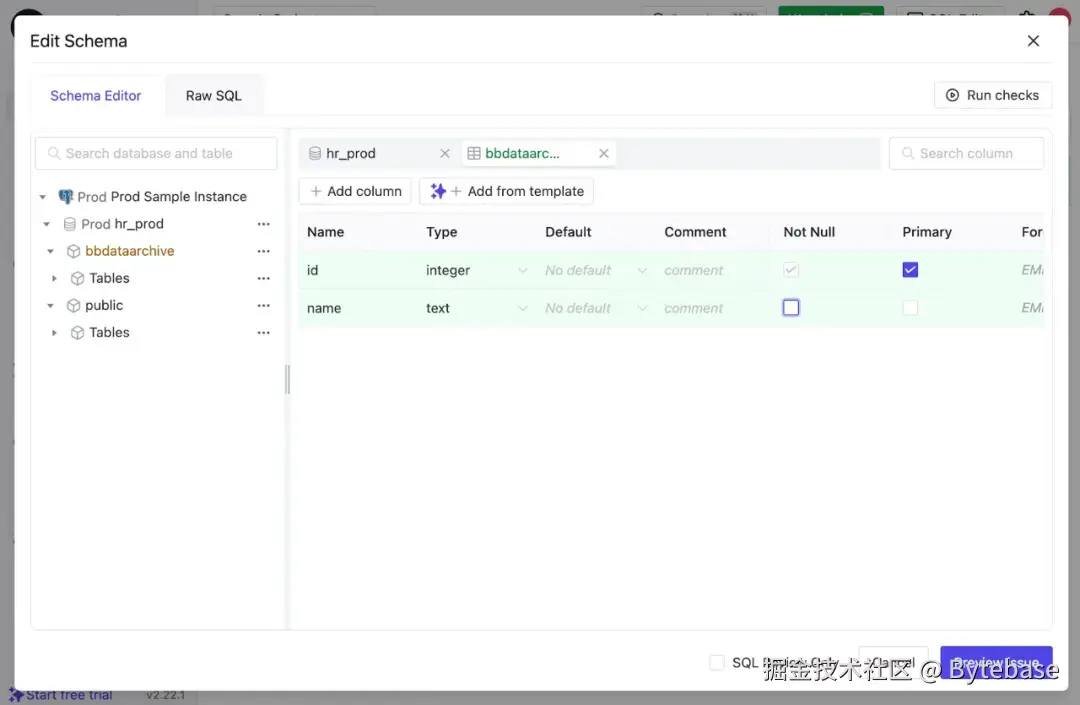
Task: Click sparkle icon on Add from template
Action: (438, 191)
